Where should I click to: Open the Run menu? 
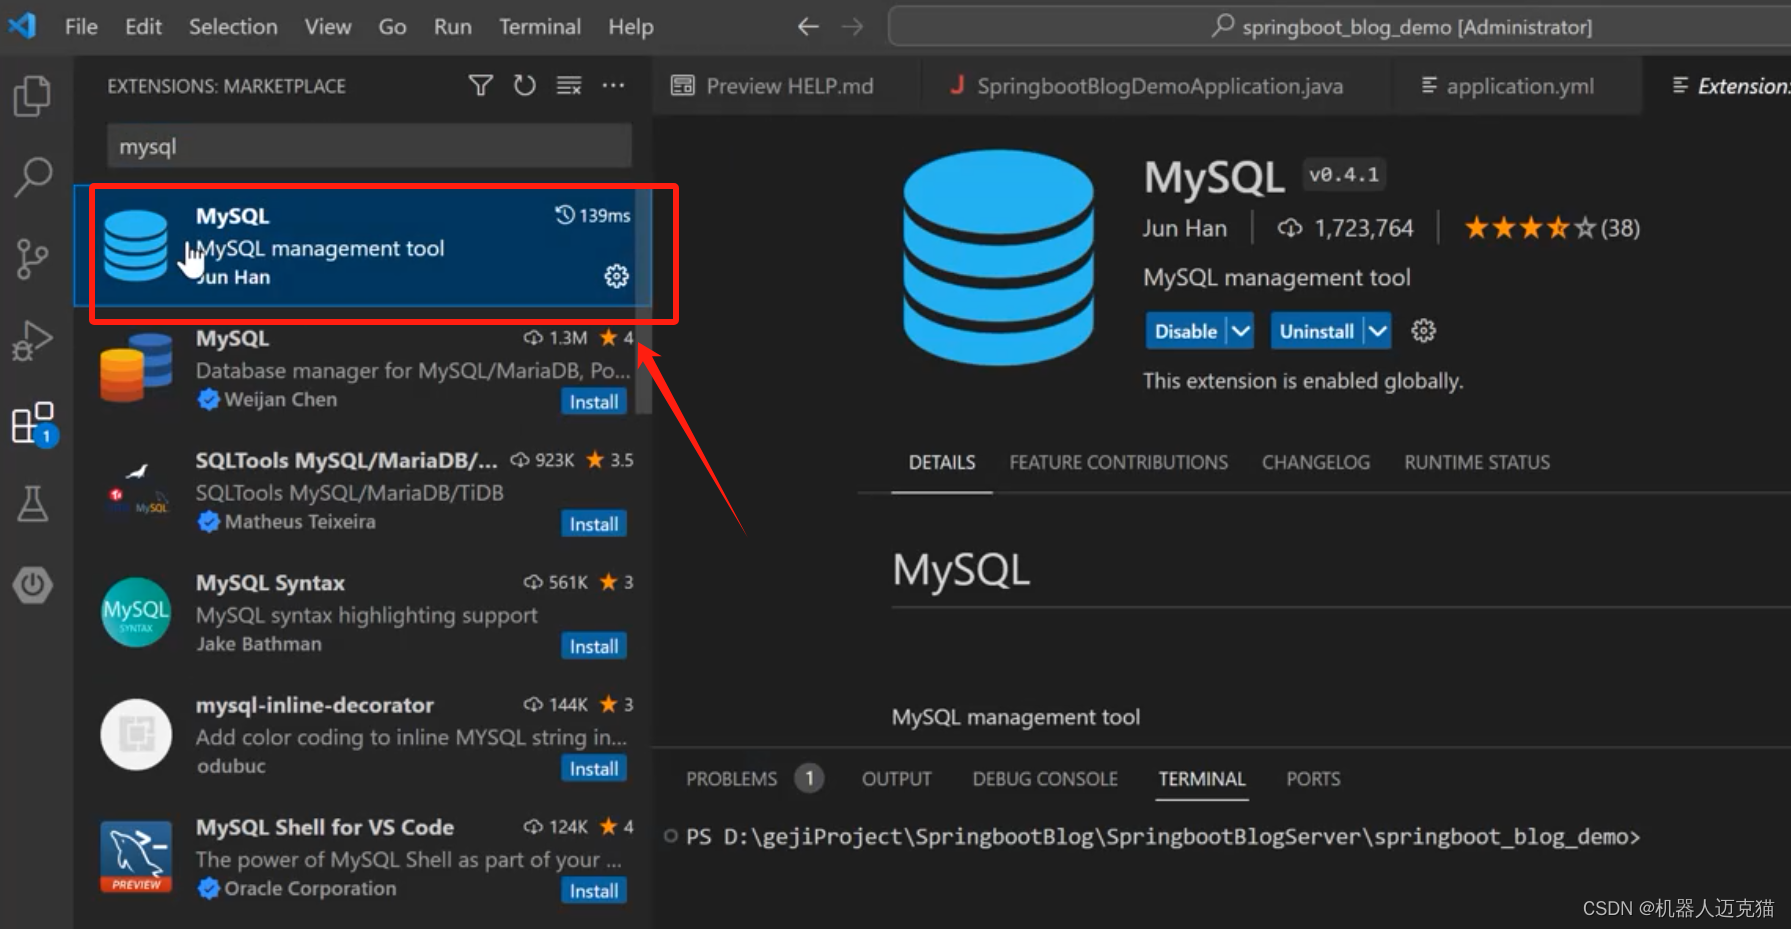[x=452, y=27]
